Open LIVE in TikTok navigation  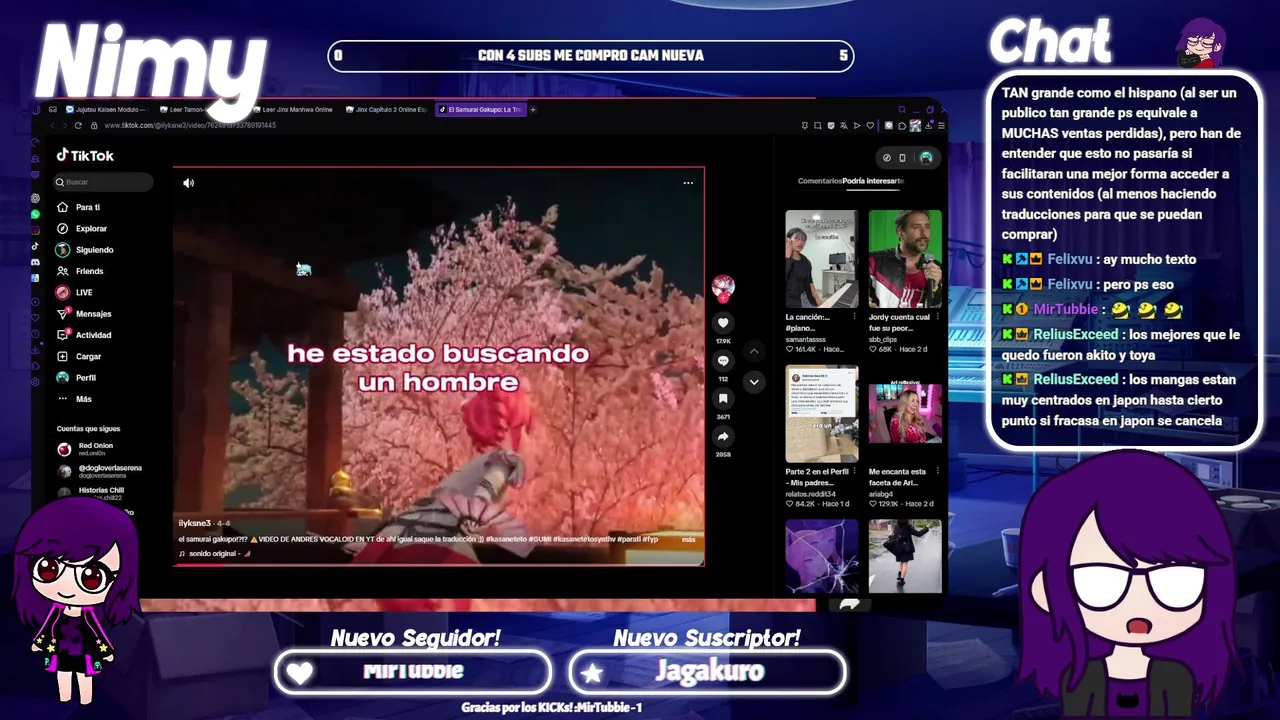tap(84, 292)
